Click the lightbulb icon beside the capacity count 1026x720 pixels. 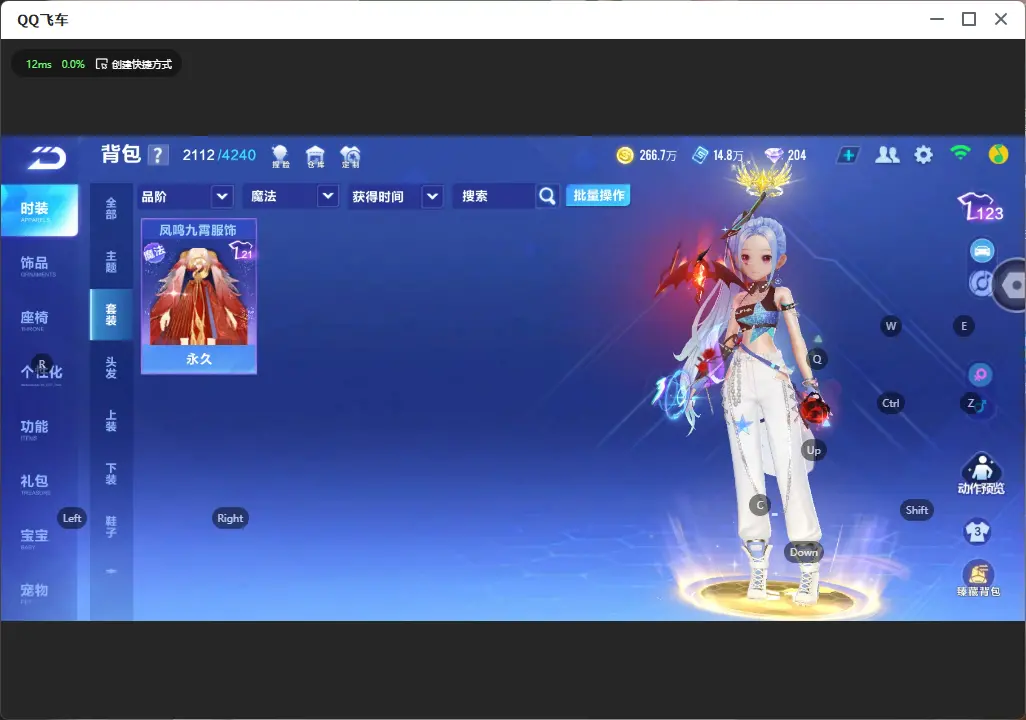(x=280, y=156)
